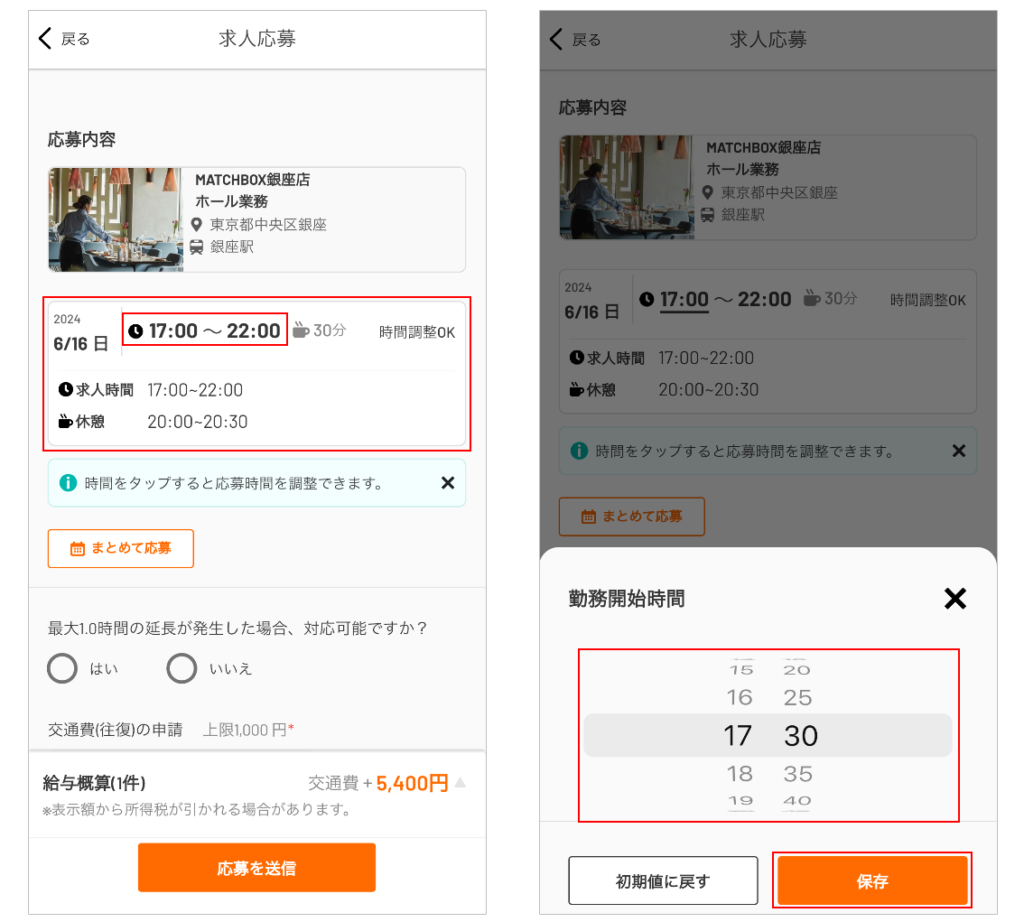Screen dimensions: 1024x922
Task: Close the 勤務開始時間 time picker sheet
Action: click(955, 598)
